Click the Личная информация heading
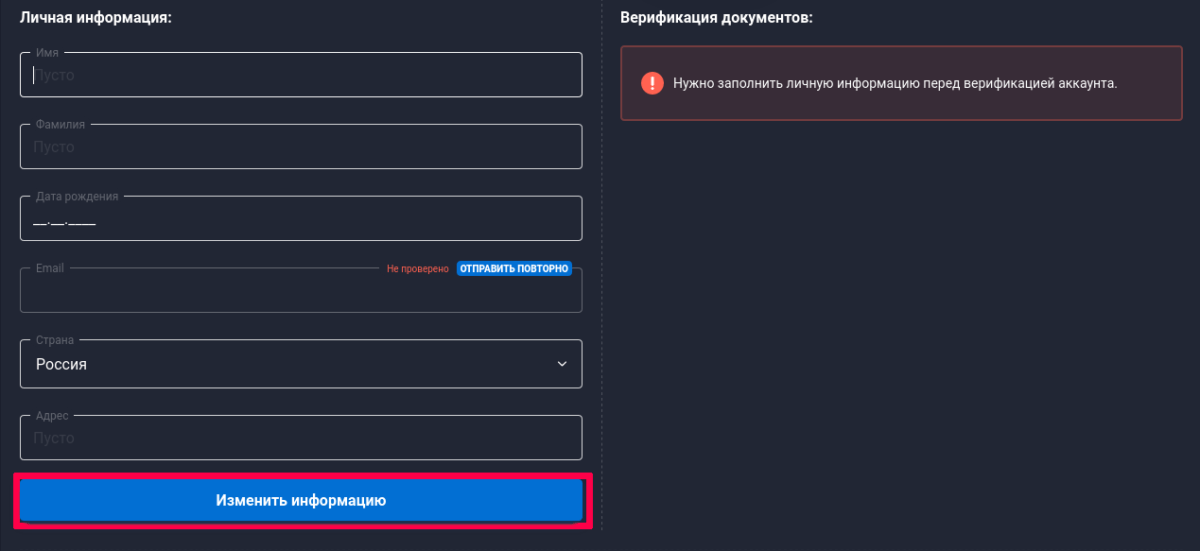 (96, 17)
